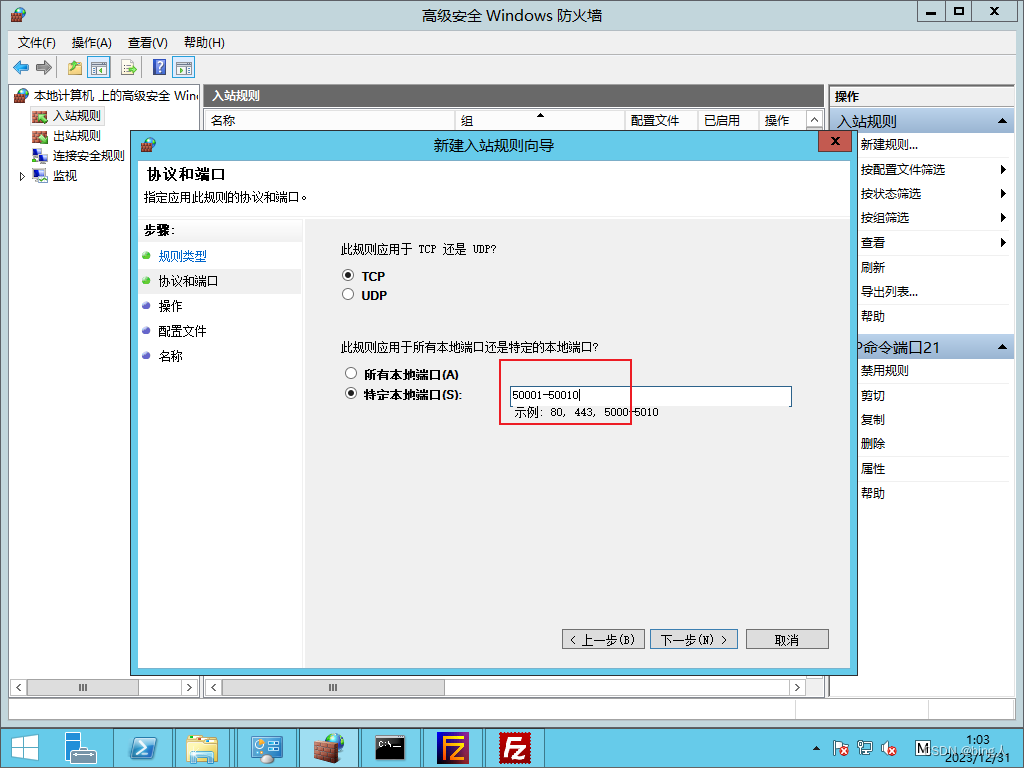Click 属性 in the actions pane
Viewport: 1024px width, 768px height.
pos(872,469)
